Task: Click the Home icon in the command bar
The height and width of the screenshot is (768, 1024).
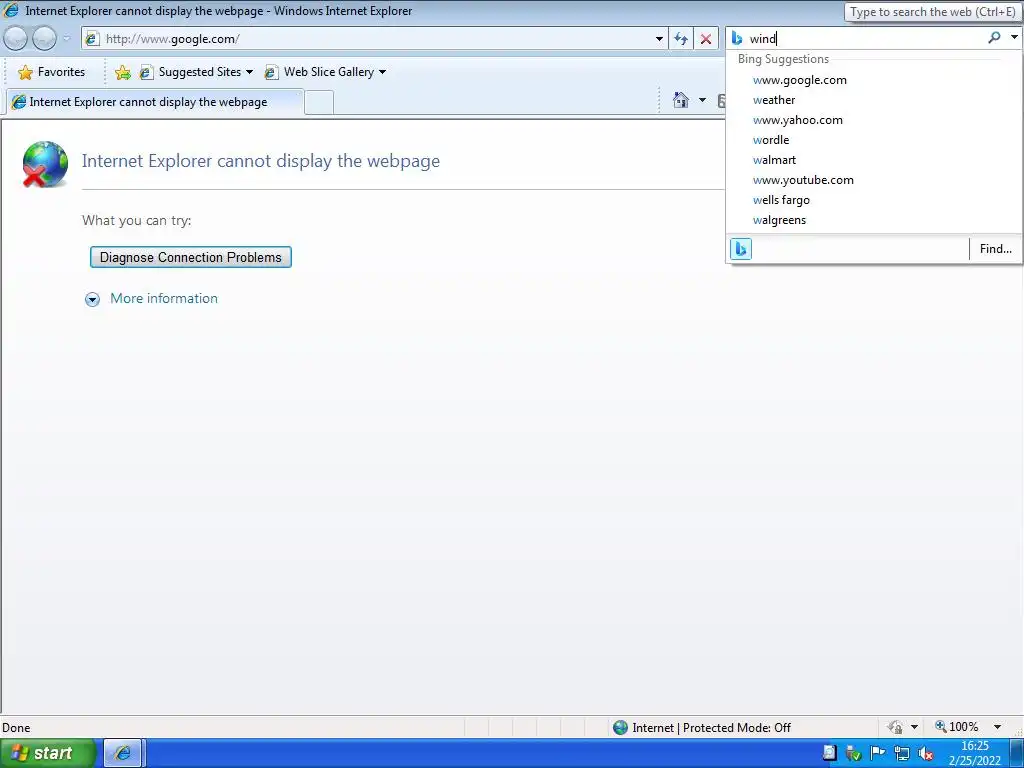Action: 680,100
